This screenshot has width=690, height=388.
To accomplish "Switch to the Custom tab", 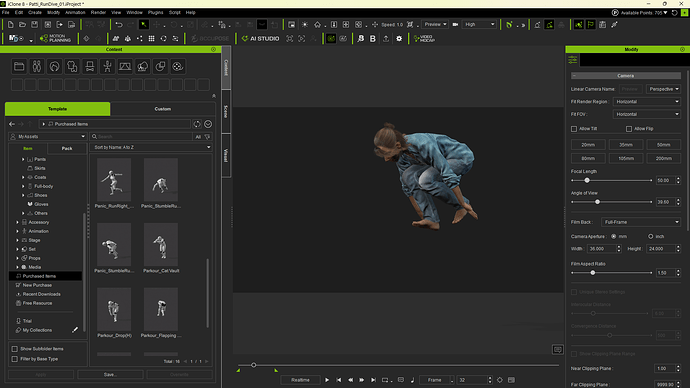I will pyautogui.click(x=163, y=109).
